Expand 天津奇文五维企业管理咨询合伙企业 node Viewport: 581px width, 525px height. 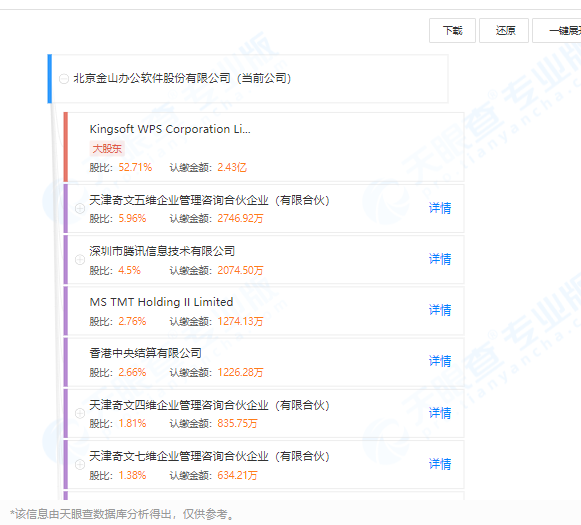tap(80, 209)
